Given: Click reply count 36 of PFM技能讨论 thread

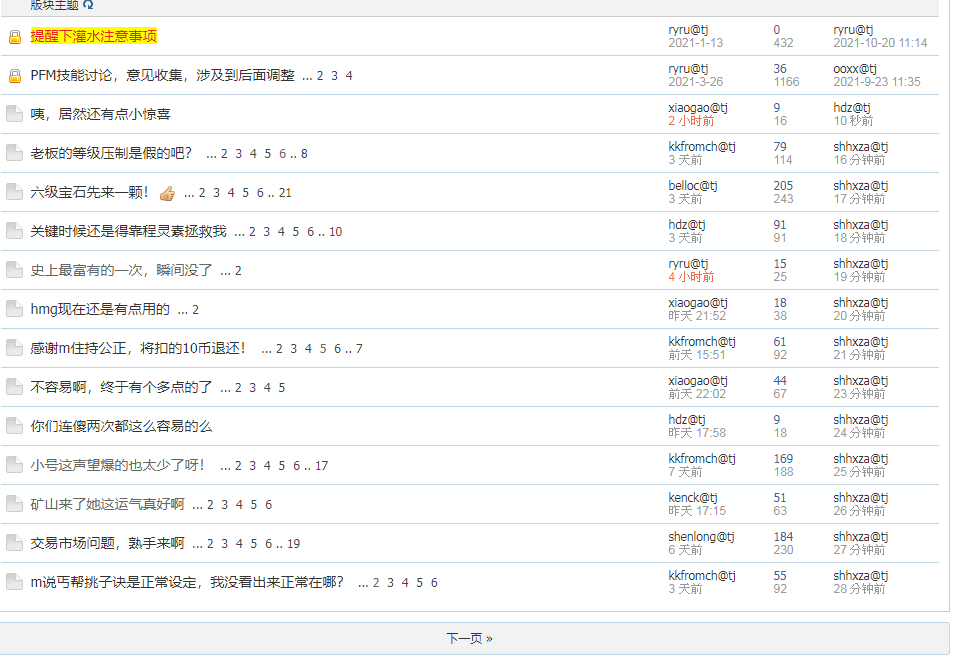Looking at the screenshot, I should (x=780, y=68).
